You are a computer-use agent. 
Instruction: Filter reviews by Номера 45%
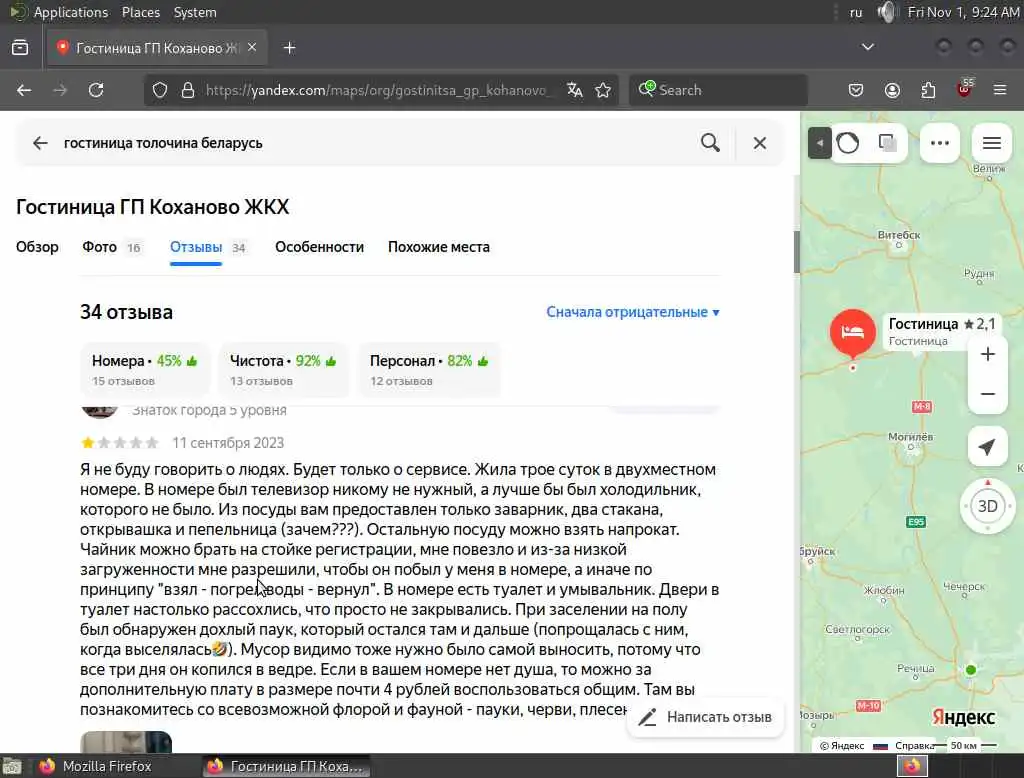(x=145, y=370)
